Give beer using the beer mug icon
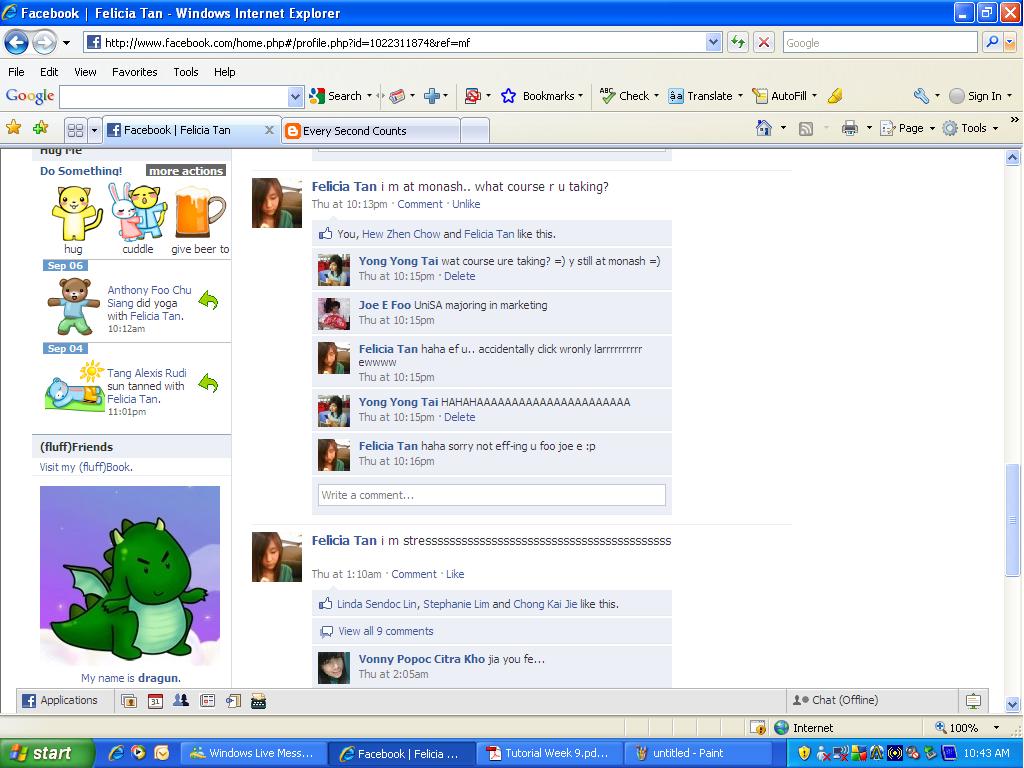1024x768 pixels. 200,212
